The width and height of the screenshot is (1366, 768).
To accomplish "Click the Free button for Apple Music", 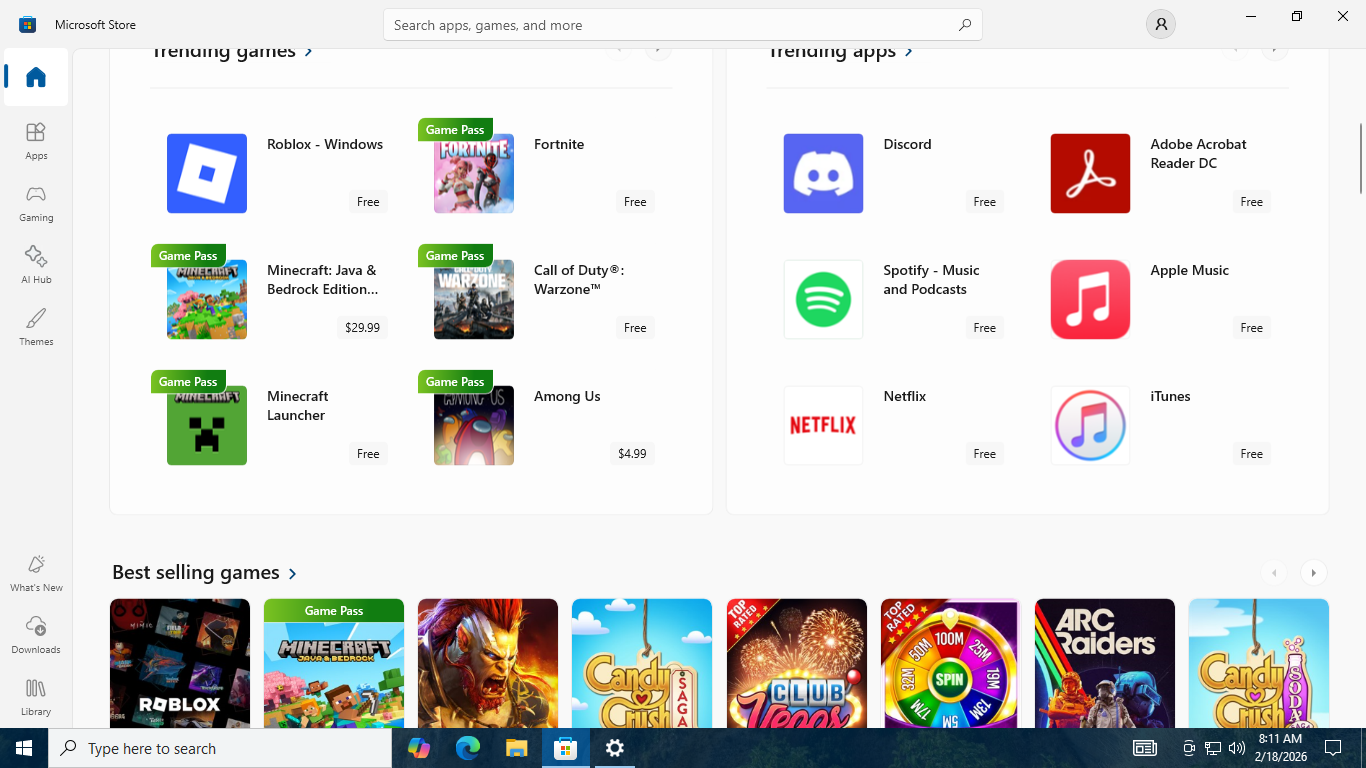I will pos(1252,327).
